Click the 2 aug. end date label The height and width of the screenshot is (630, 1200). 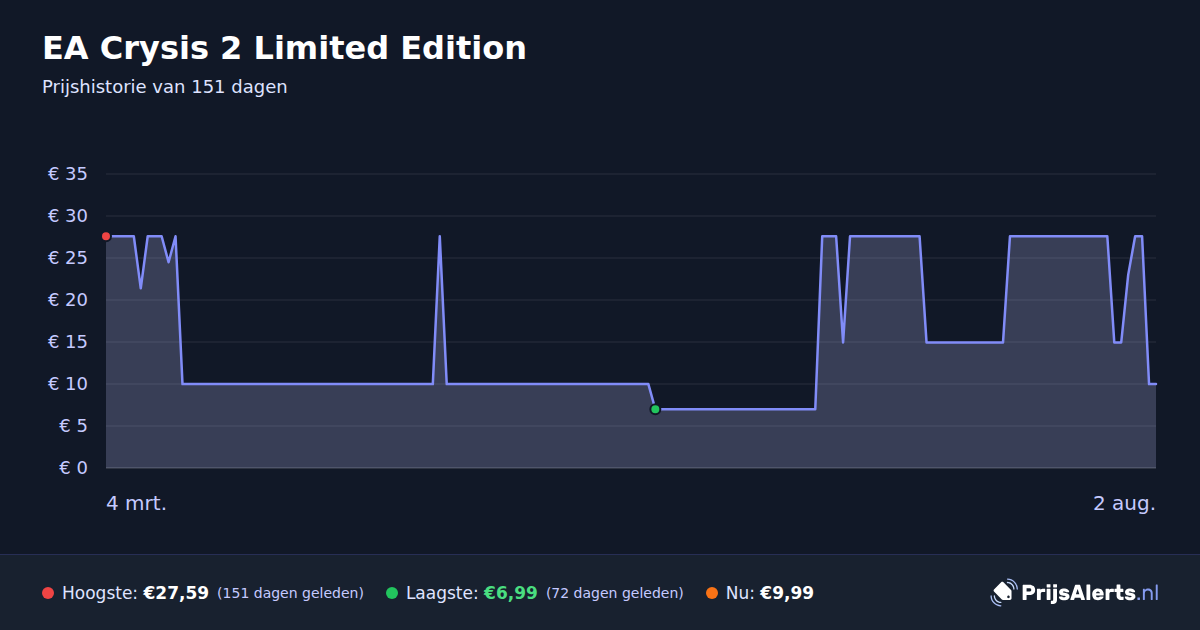[x=1124, y=503]
